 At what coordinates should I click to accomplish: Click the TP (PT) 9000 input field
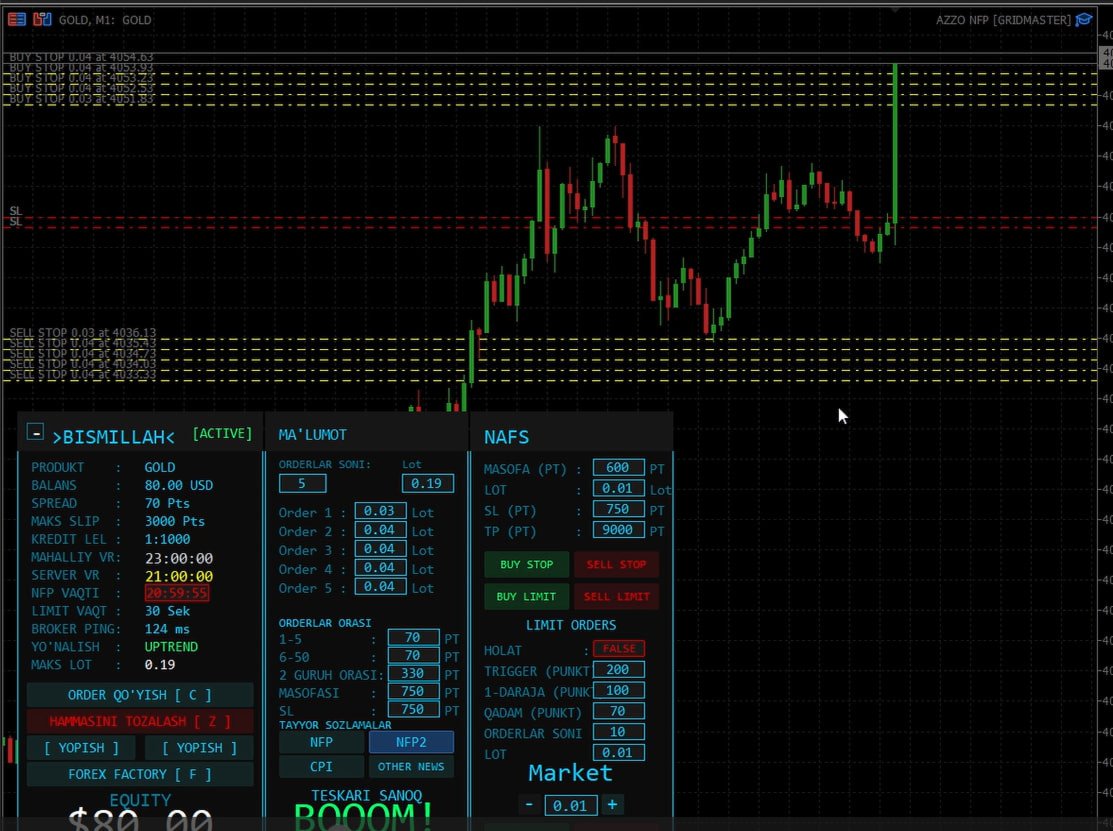[x=618, y=530]
